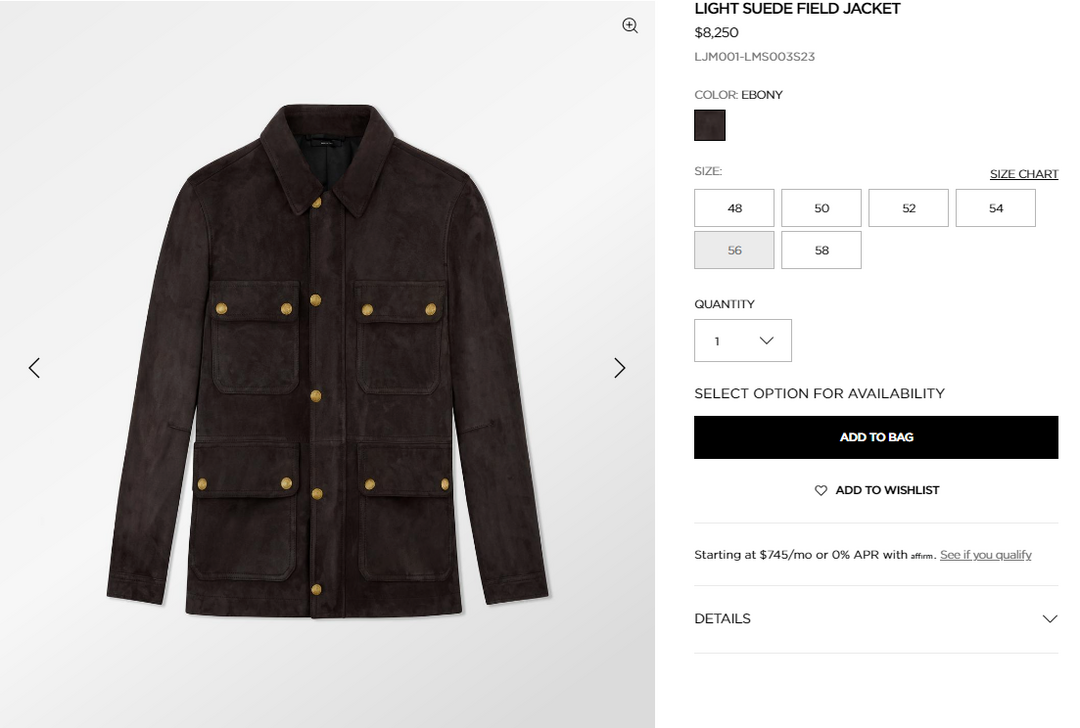The height and width of the screenshot is (728, 1080).
Task: Click the suede jacket product image
Action: (x=327, y=360)
